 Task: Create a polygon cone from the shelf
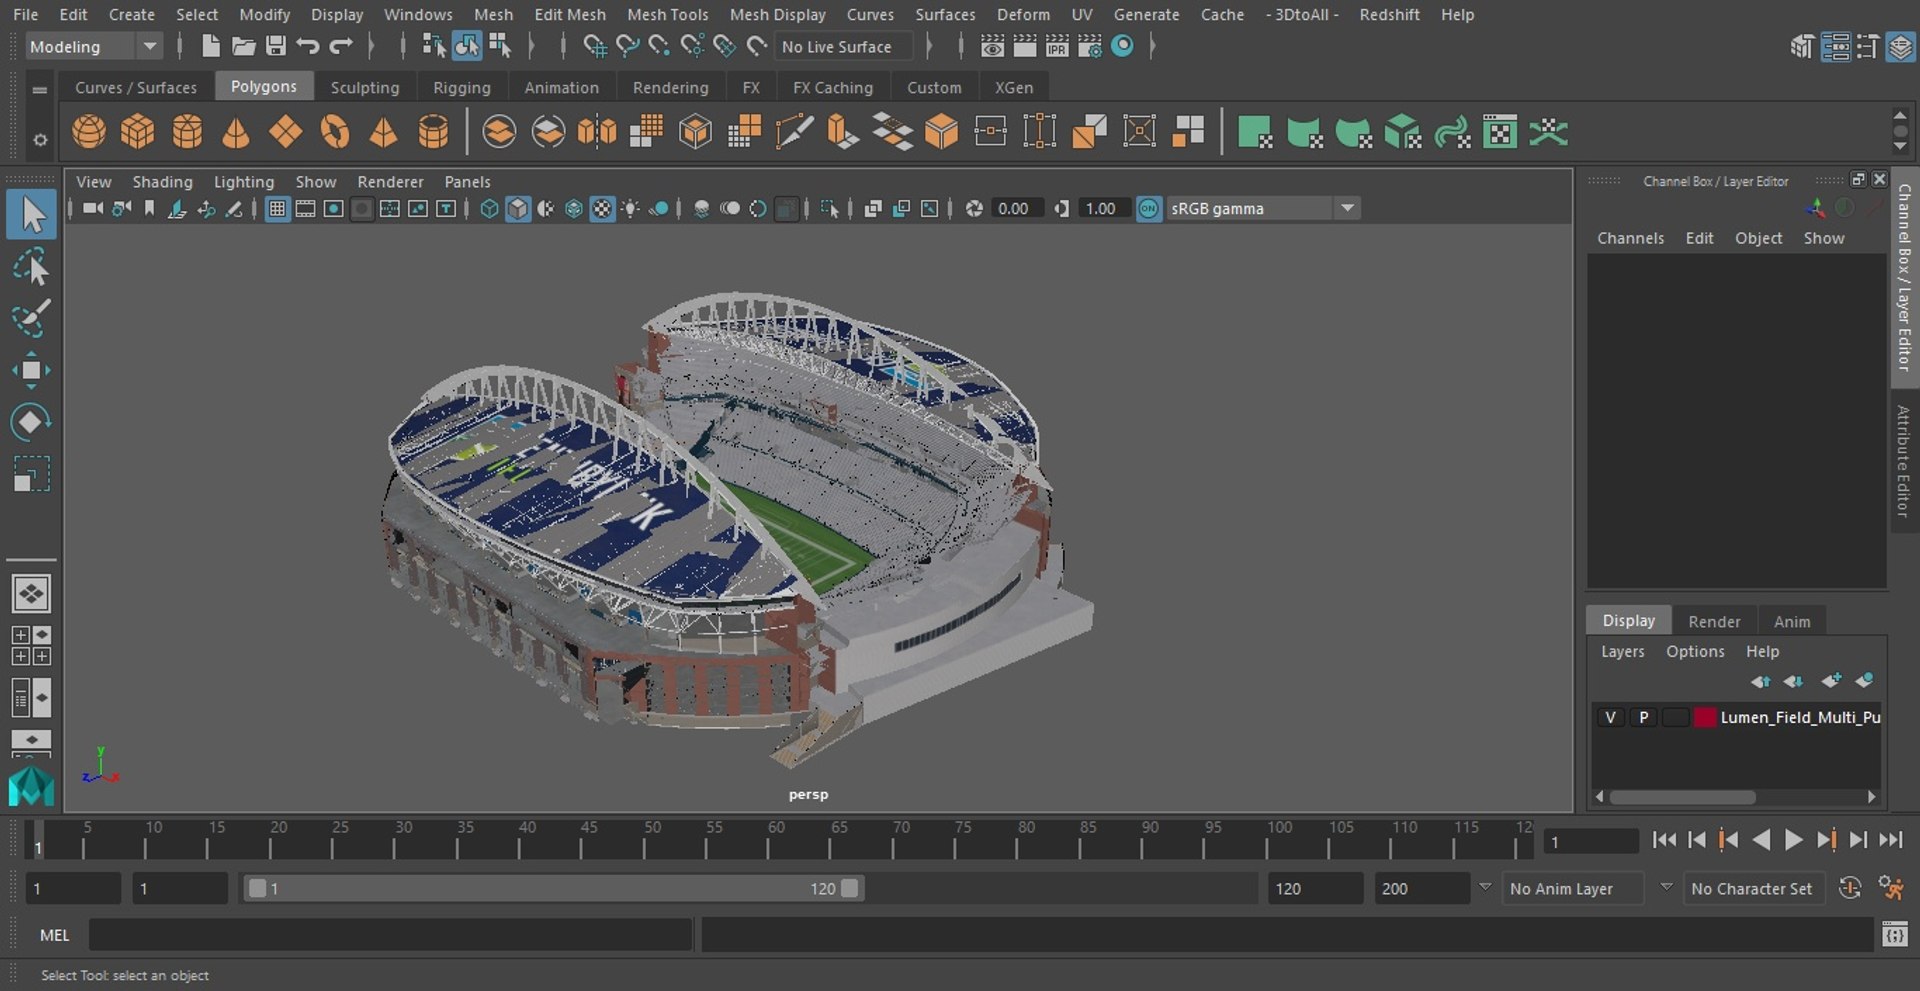click(x=236, y=132)
